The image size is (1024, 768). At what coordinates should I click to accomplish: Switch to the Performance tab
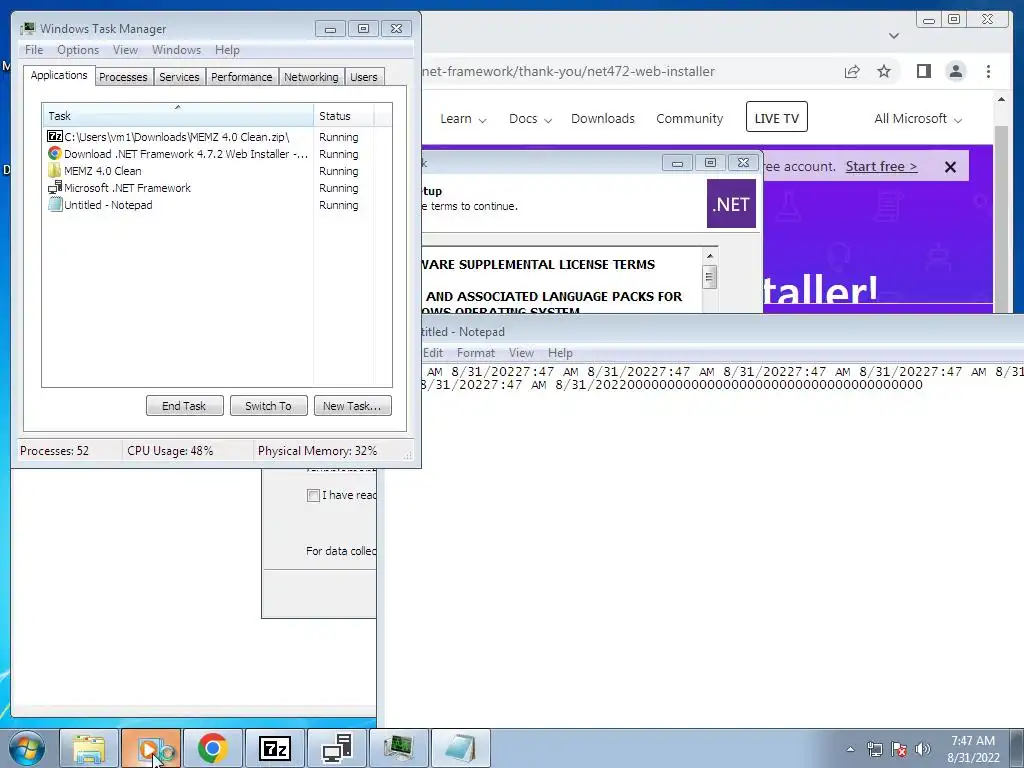coord(242,77)
